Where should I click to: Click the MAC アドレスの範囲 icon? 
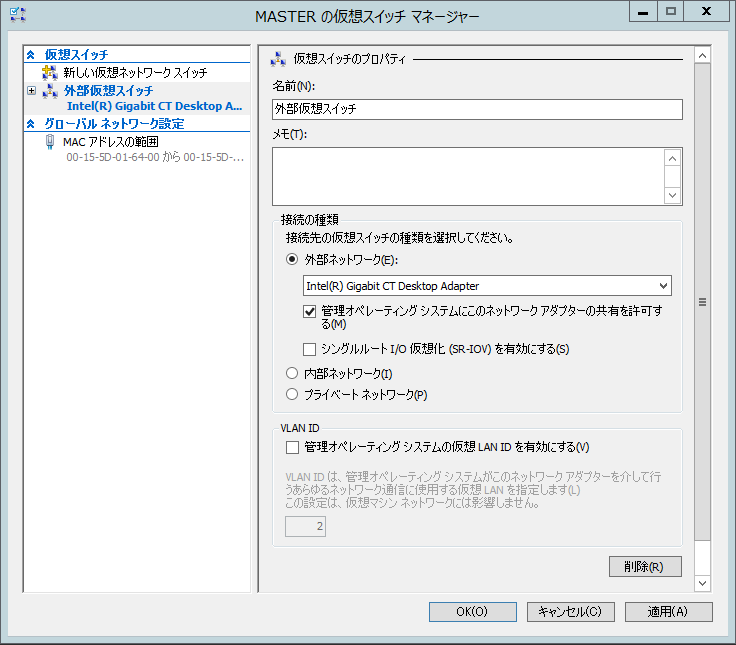click(50, 141)
